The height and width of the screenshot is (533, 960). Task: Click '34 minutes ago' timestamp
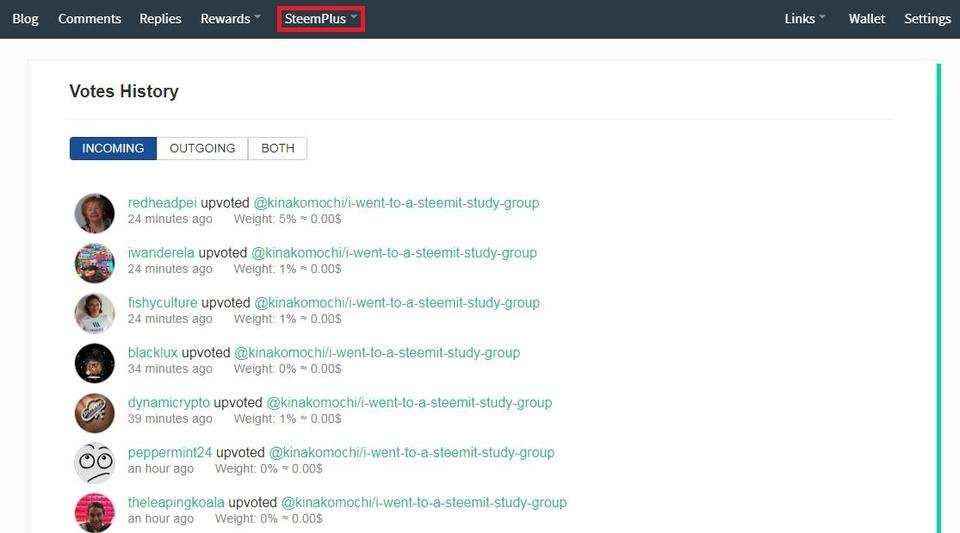click(x=170, y=369)
